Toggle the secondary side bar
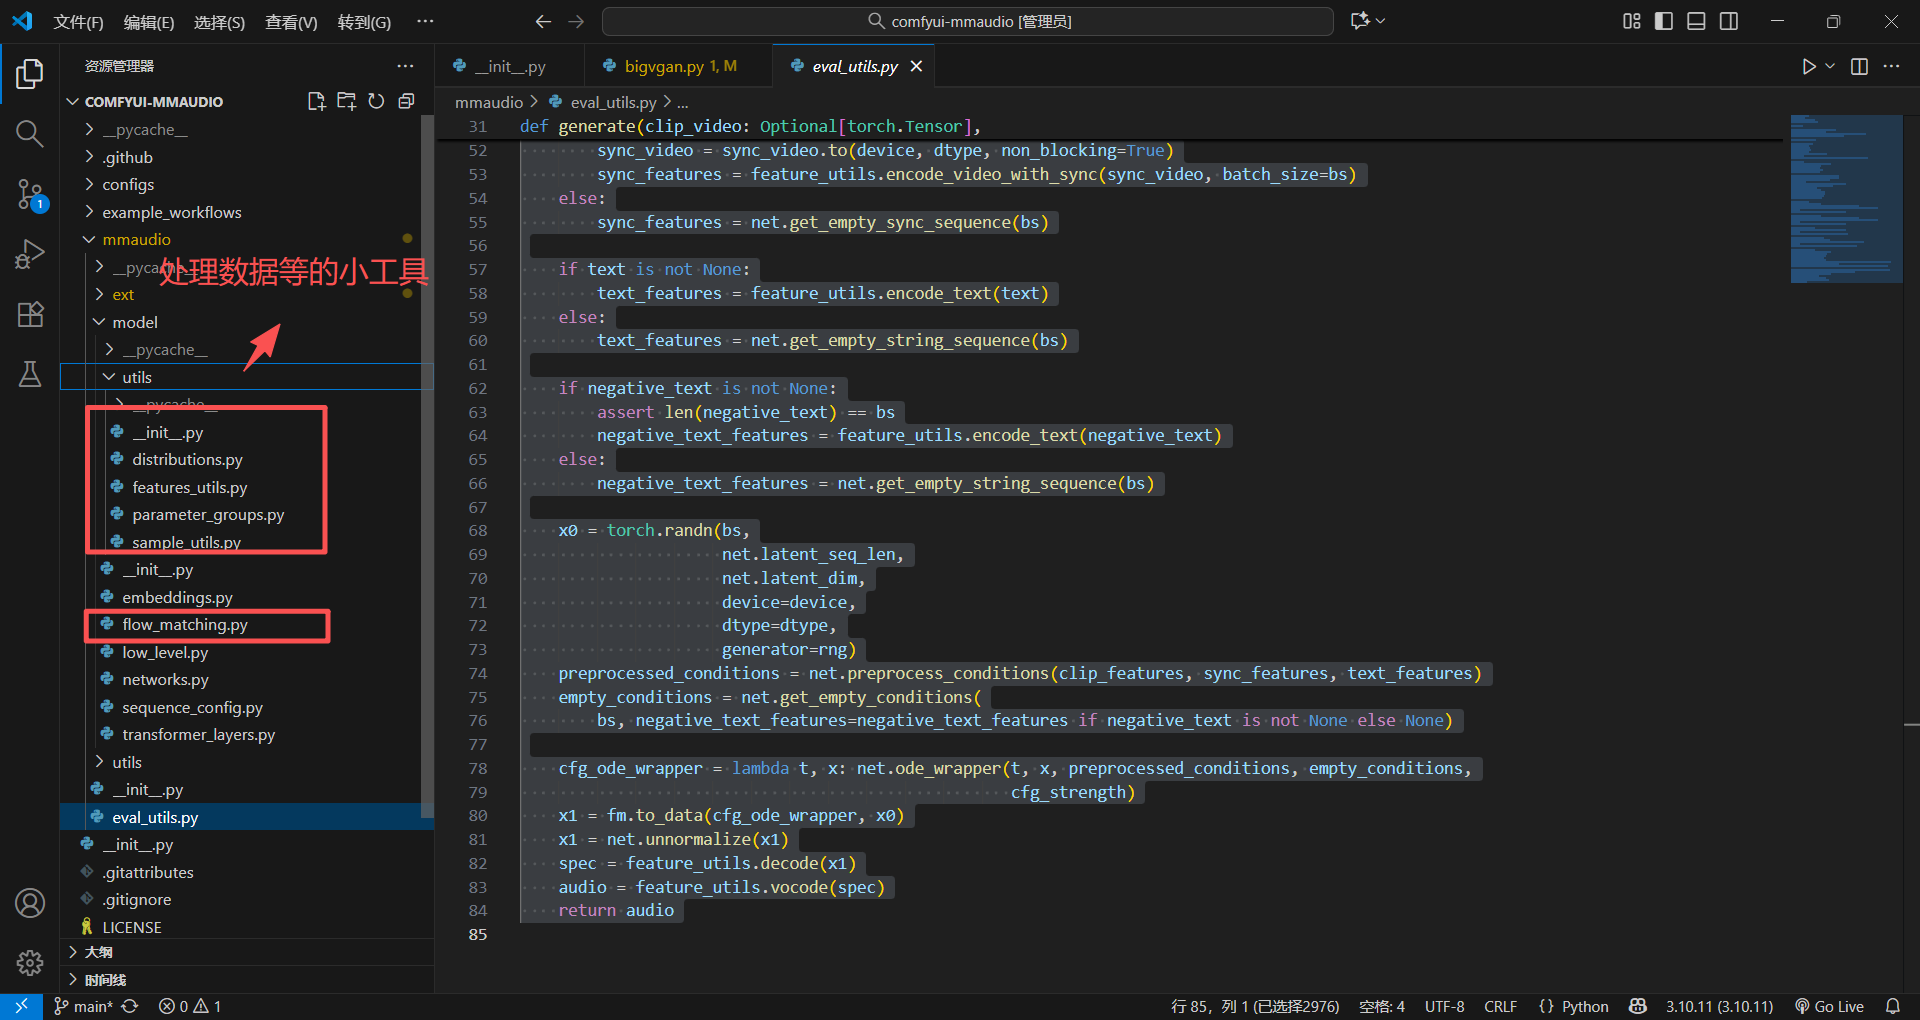Viewport: 1920px width, 1020px height. (1729, 21)
